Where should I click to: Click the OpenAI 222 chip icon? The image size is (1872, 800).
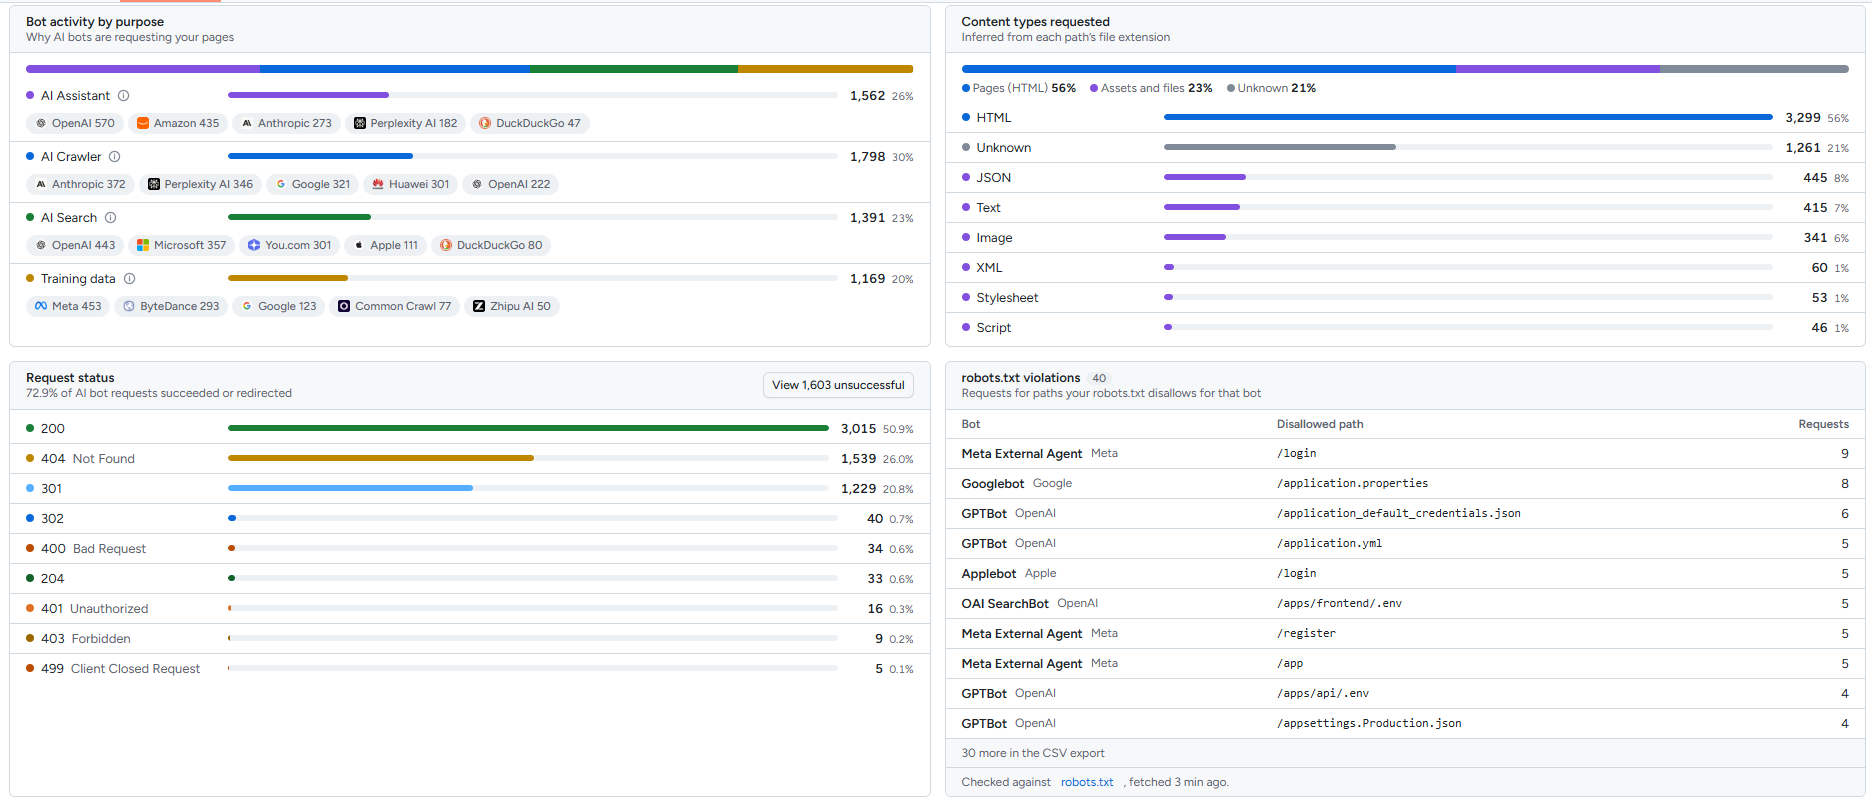click(x=477, y=185)
